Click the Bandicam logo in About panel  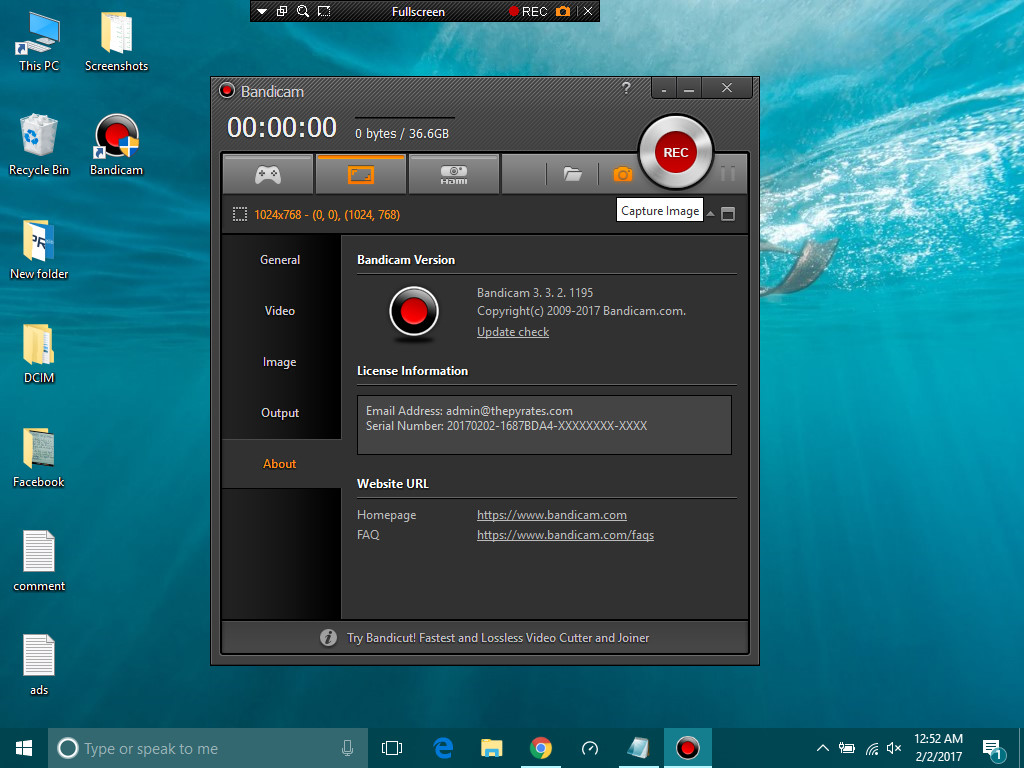(414, 312)
